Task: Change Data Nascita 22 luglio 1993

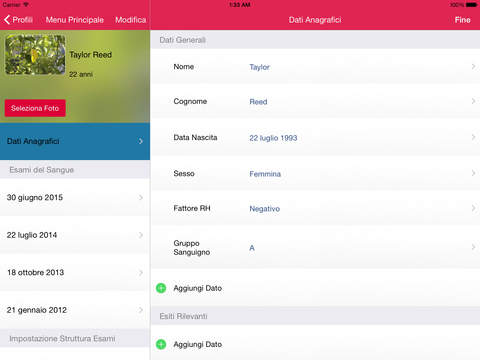Action: [x=273, y=138]
